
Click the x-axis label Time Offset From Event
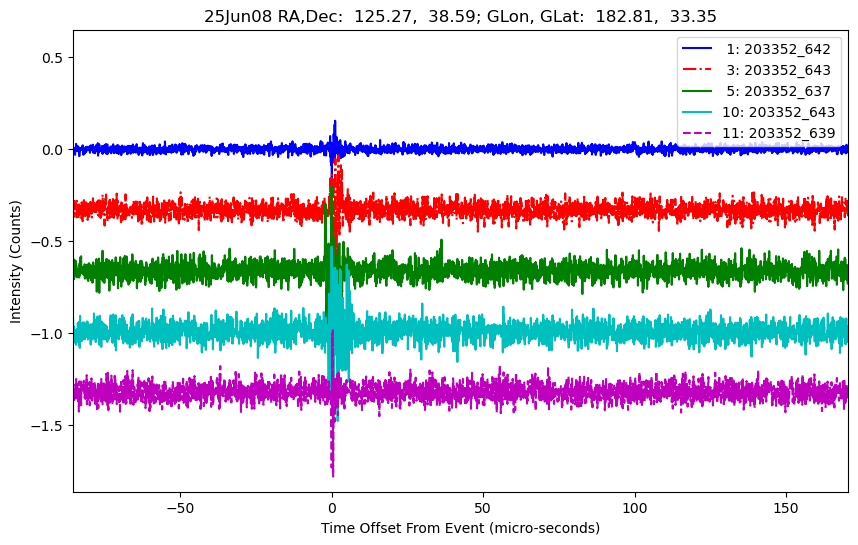[460, 528]
